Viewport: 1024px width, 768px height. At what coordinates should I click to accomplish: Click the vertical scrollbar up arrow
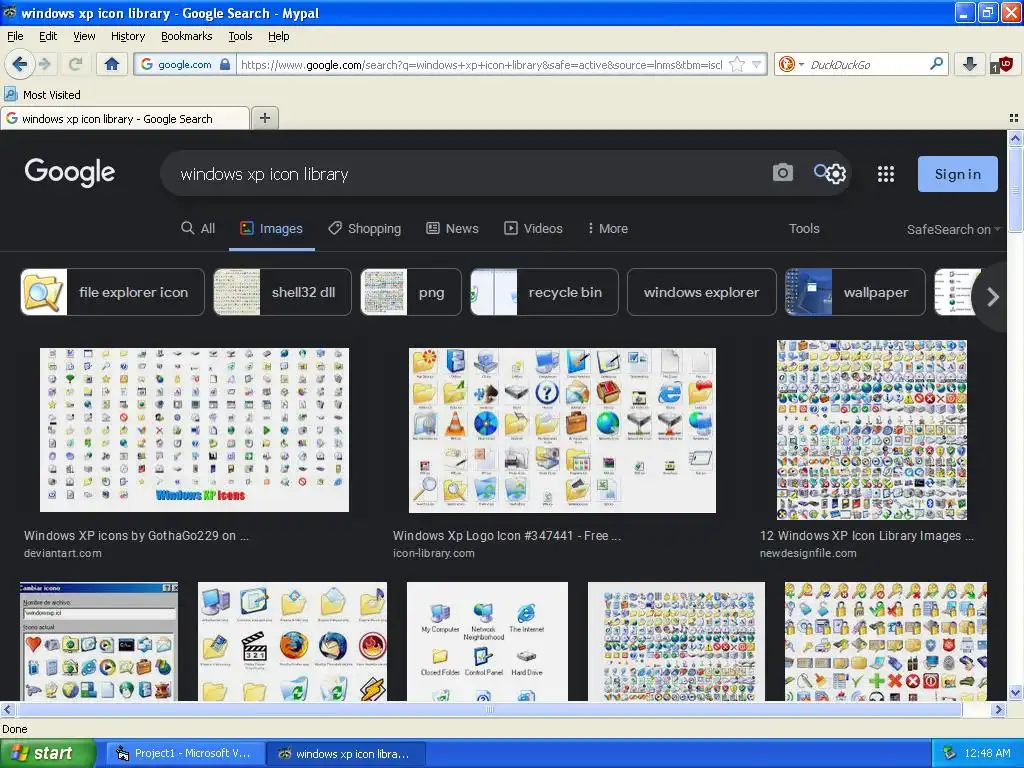point(1015,138)
